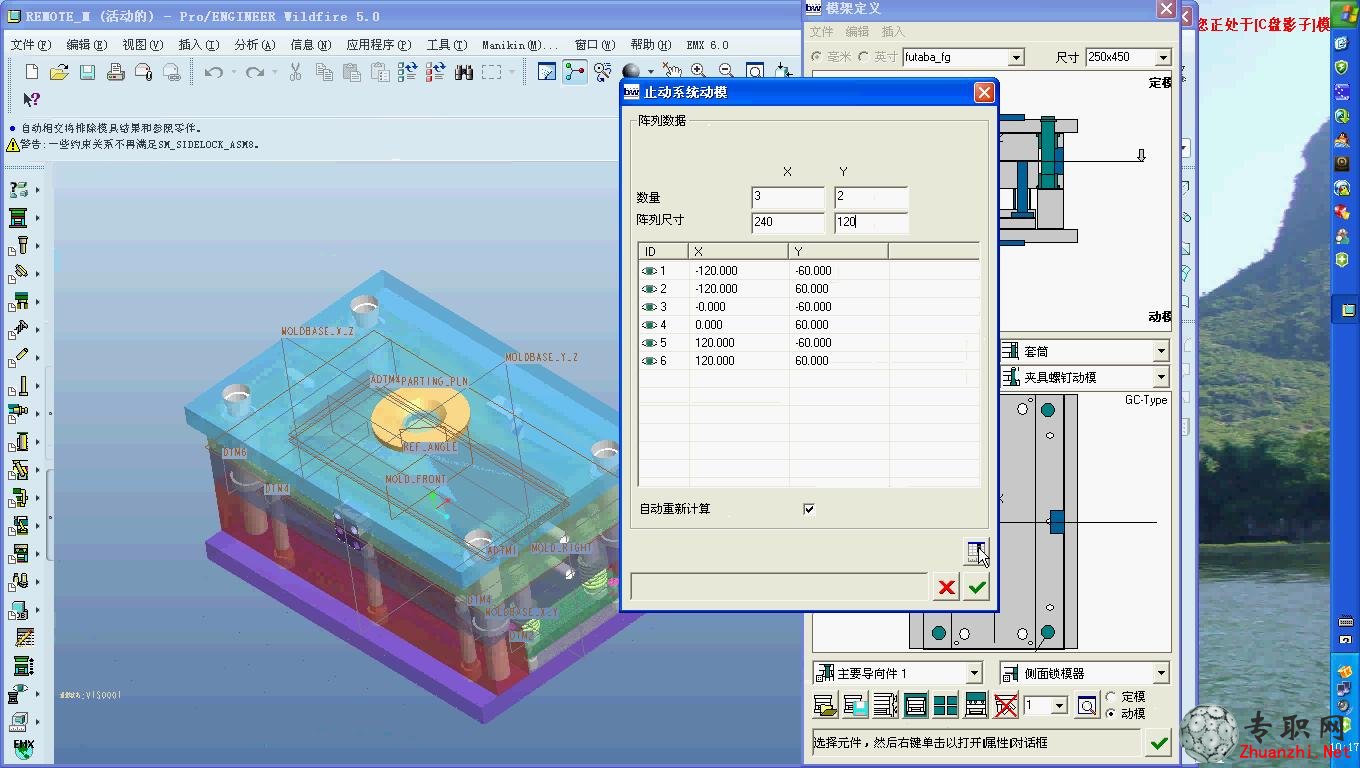Open the 主要导向件 1 dropdown
This screenshot has width=1360, height=768.
point(974,674)
